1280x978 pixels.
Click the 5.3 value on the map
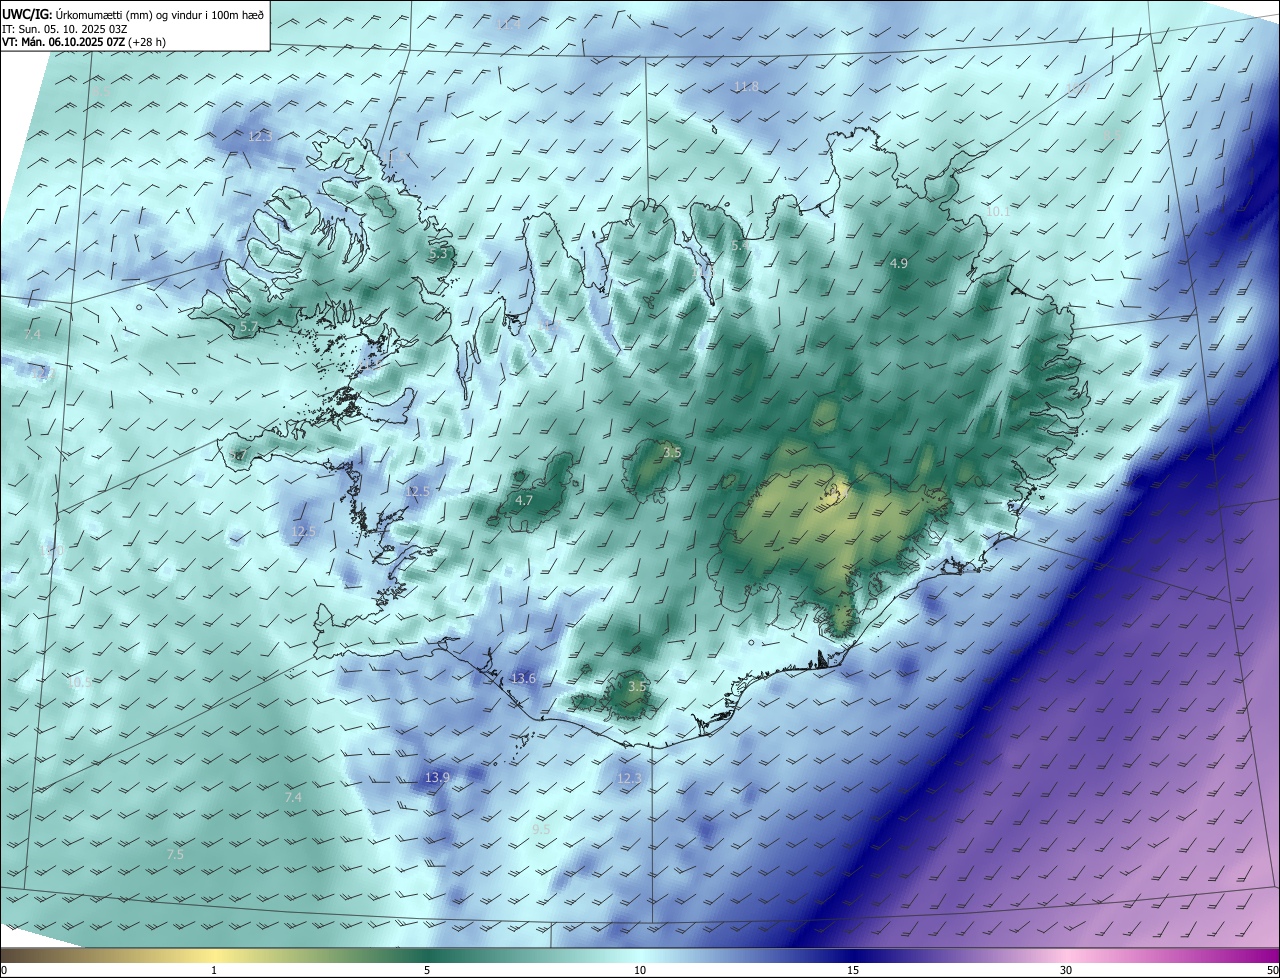pos(438,254)
